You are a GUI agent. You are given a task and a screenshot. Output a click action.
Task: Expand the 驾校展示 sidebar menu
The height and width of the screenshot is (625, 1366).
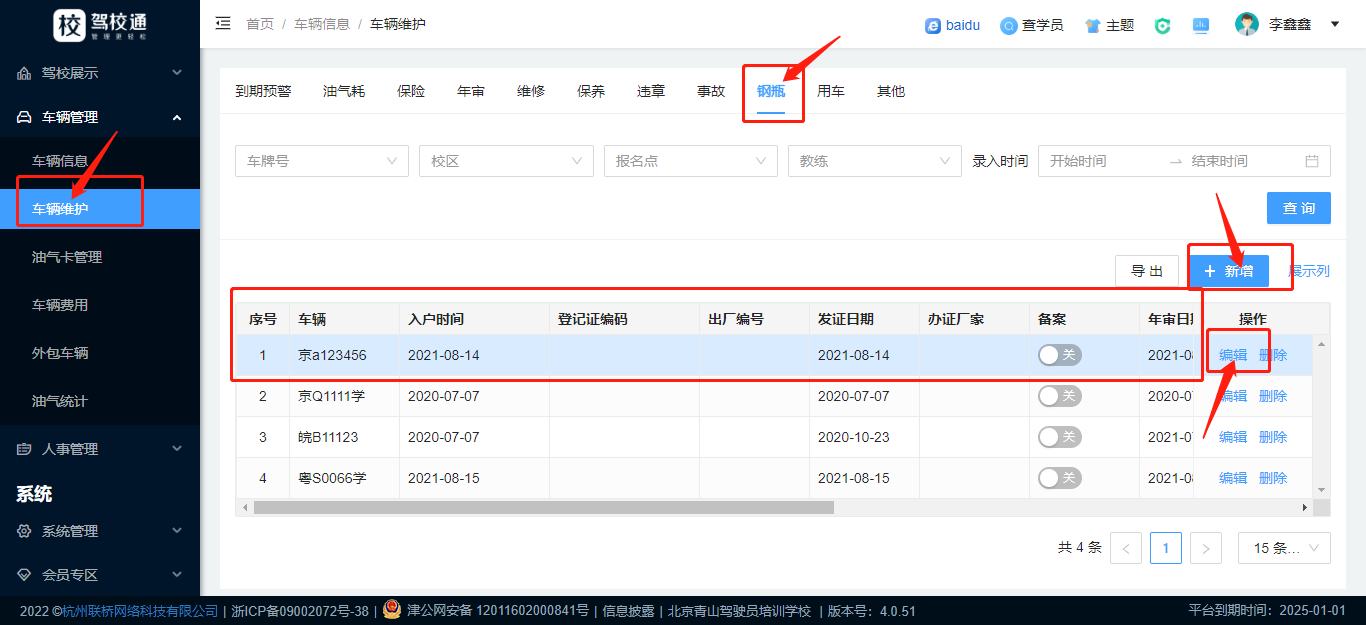click(177, 73)
